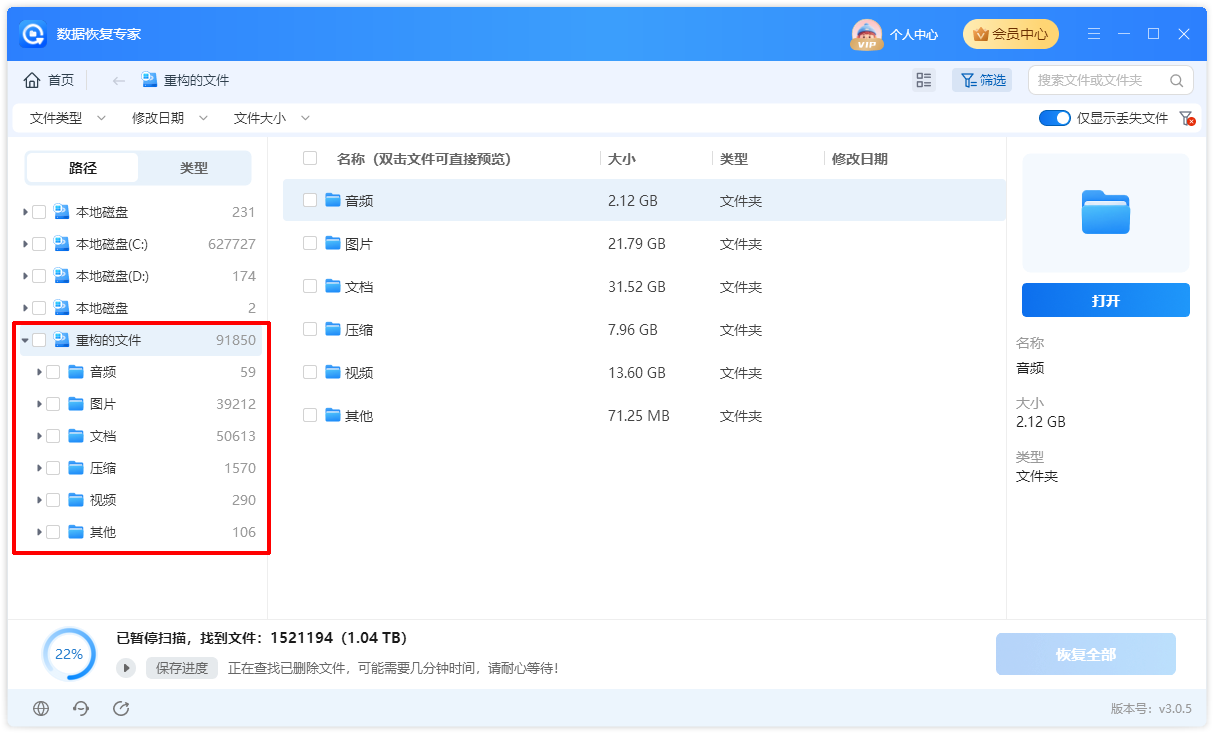
Task: Open 个人中心 link
Action: (x=914, y=34)
